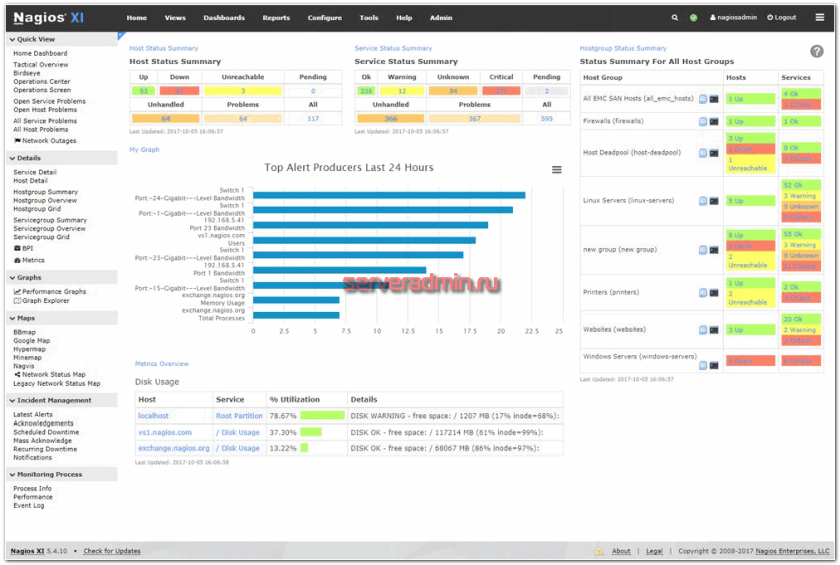Log out using the Logout link
840x565 pixels.
tap(782, 18)
